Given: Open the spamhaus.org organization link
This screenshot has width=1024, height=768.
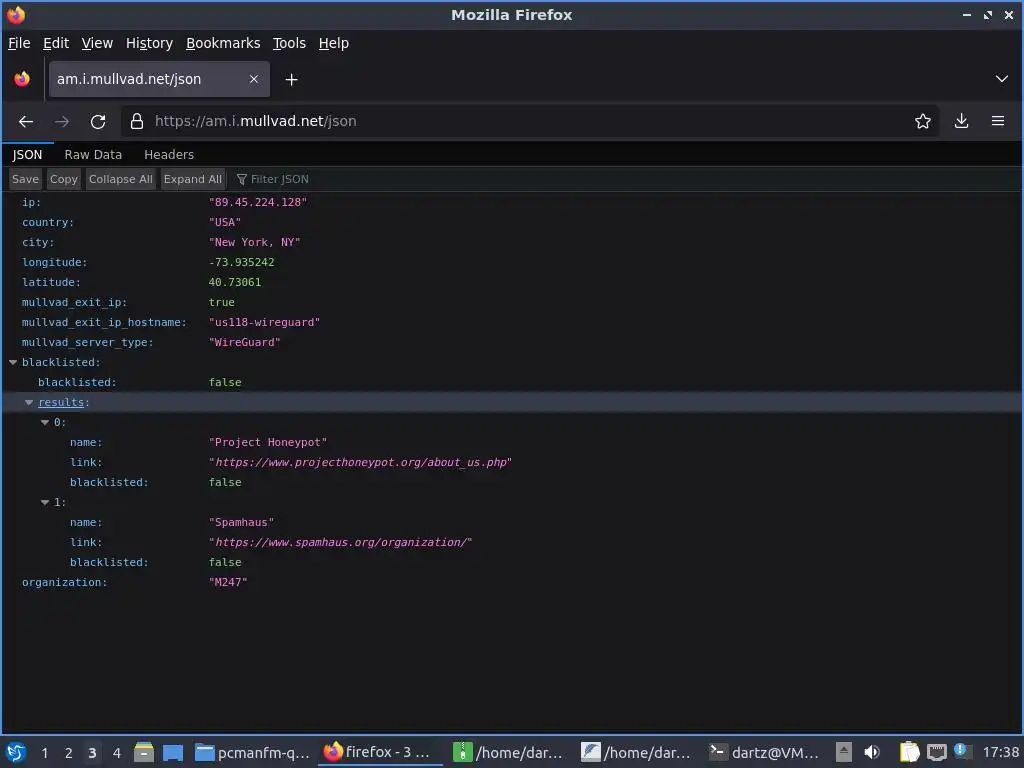Looking at the screenshot, I should (340, 542).
